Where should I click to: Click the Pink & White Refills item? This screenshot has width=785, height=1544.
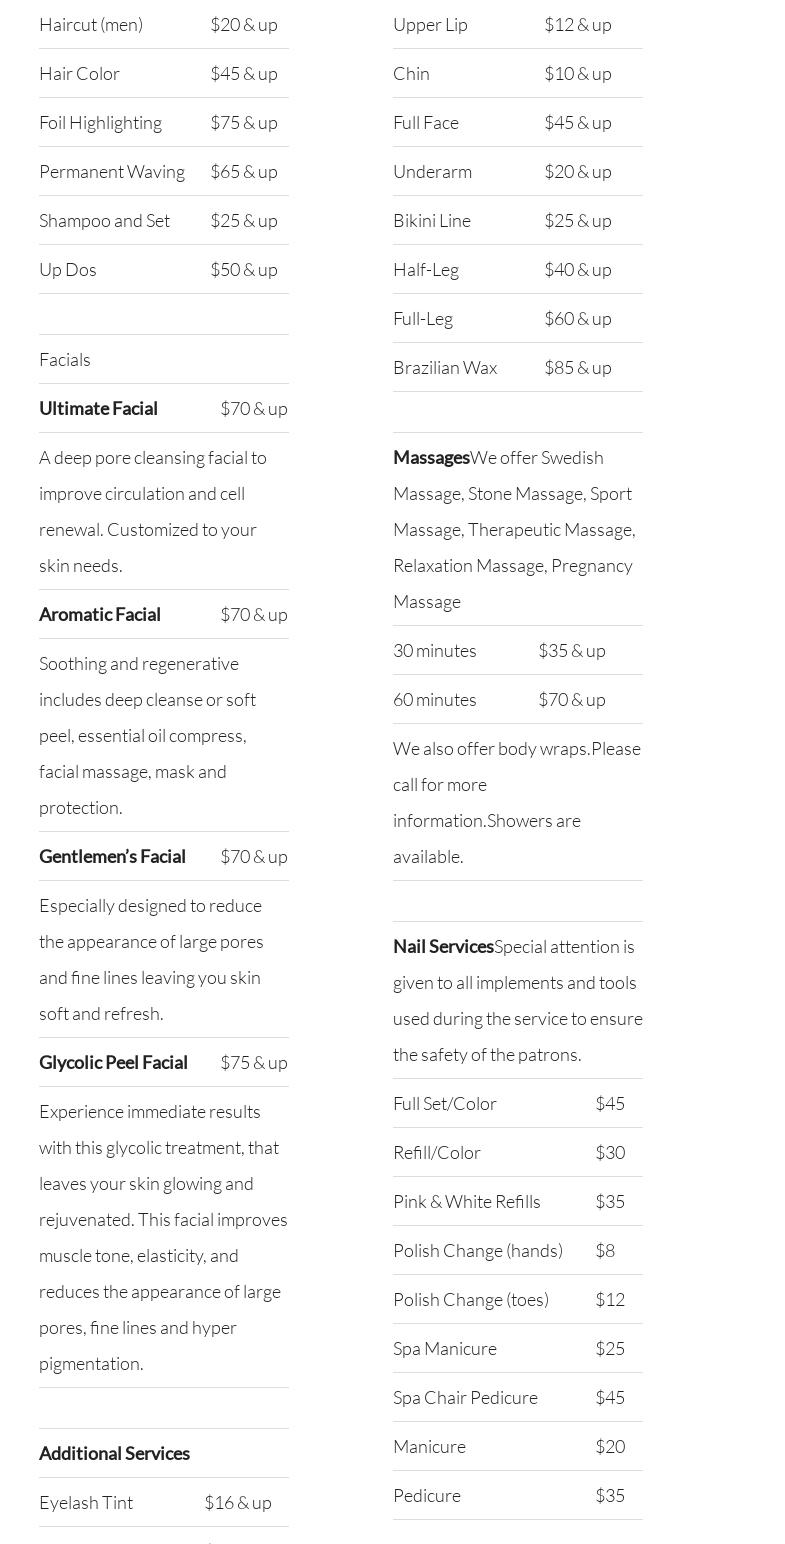(466, 1201)
